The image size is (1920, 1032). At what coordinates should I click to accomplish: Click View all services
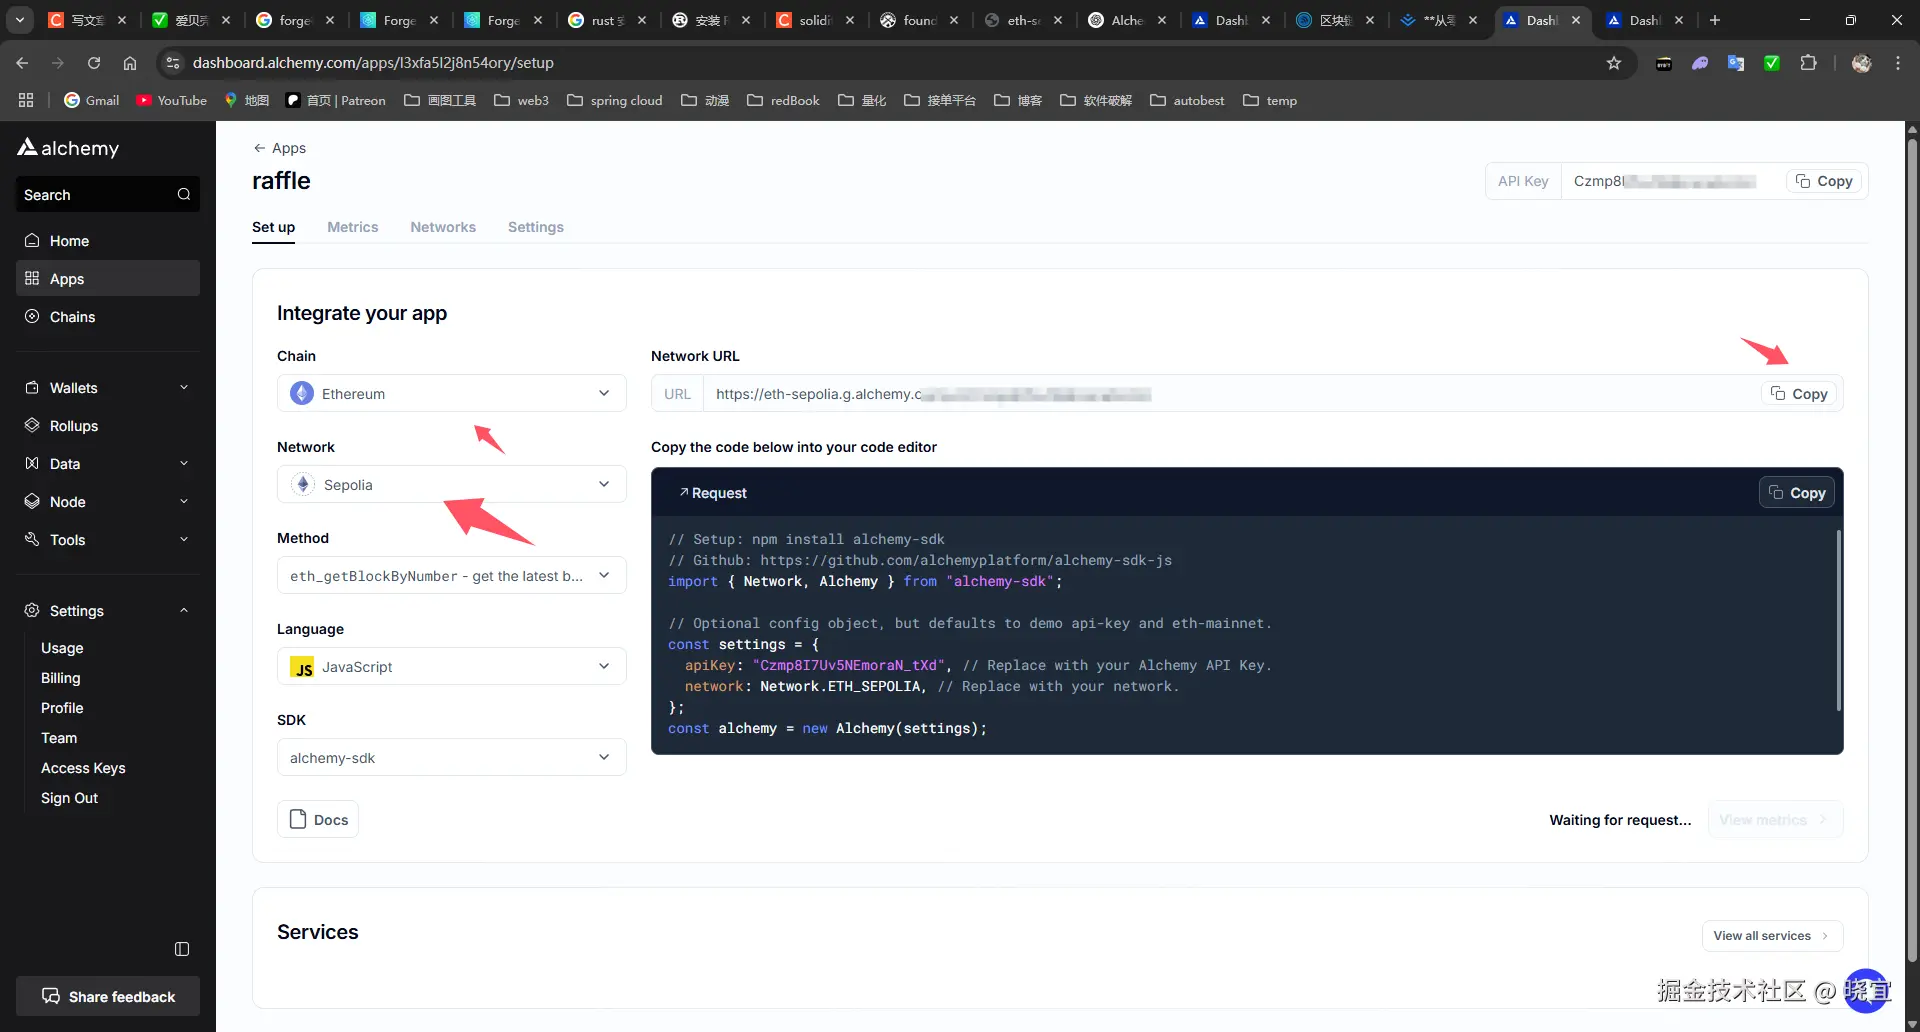(1772, 936)
